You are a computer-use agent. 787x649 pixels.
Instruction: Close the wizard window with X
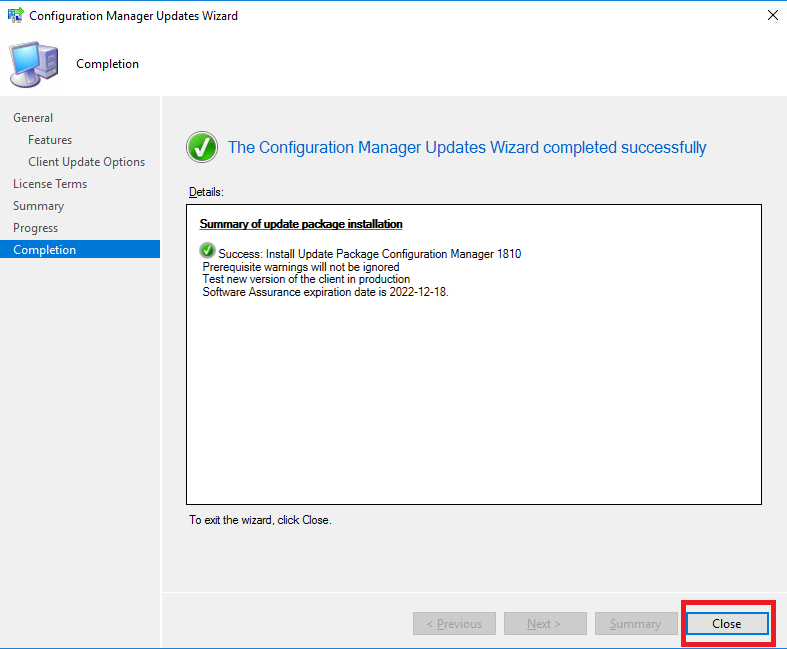click(x=772, y=15)
